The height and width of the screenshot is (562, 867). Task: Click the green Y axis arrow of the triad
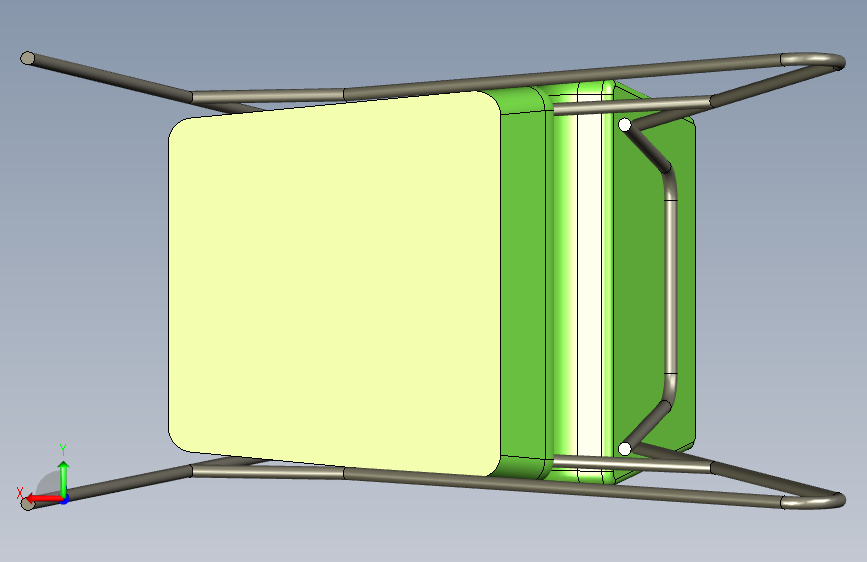64,478
